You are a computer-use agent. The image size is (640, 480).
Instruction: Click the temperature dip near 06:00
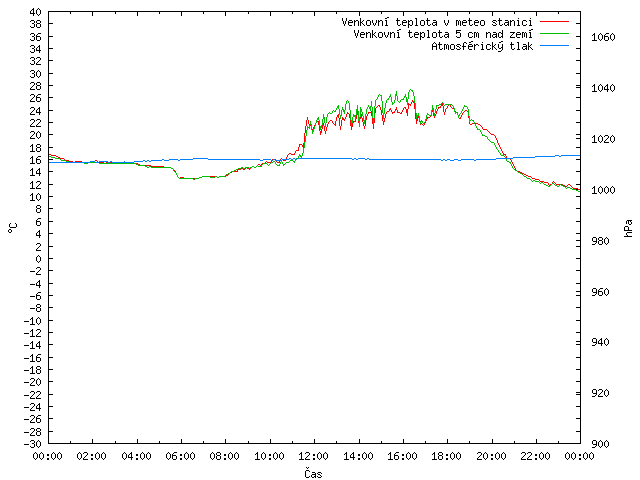pyautogui.click(x=188, y=178)
